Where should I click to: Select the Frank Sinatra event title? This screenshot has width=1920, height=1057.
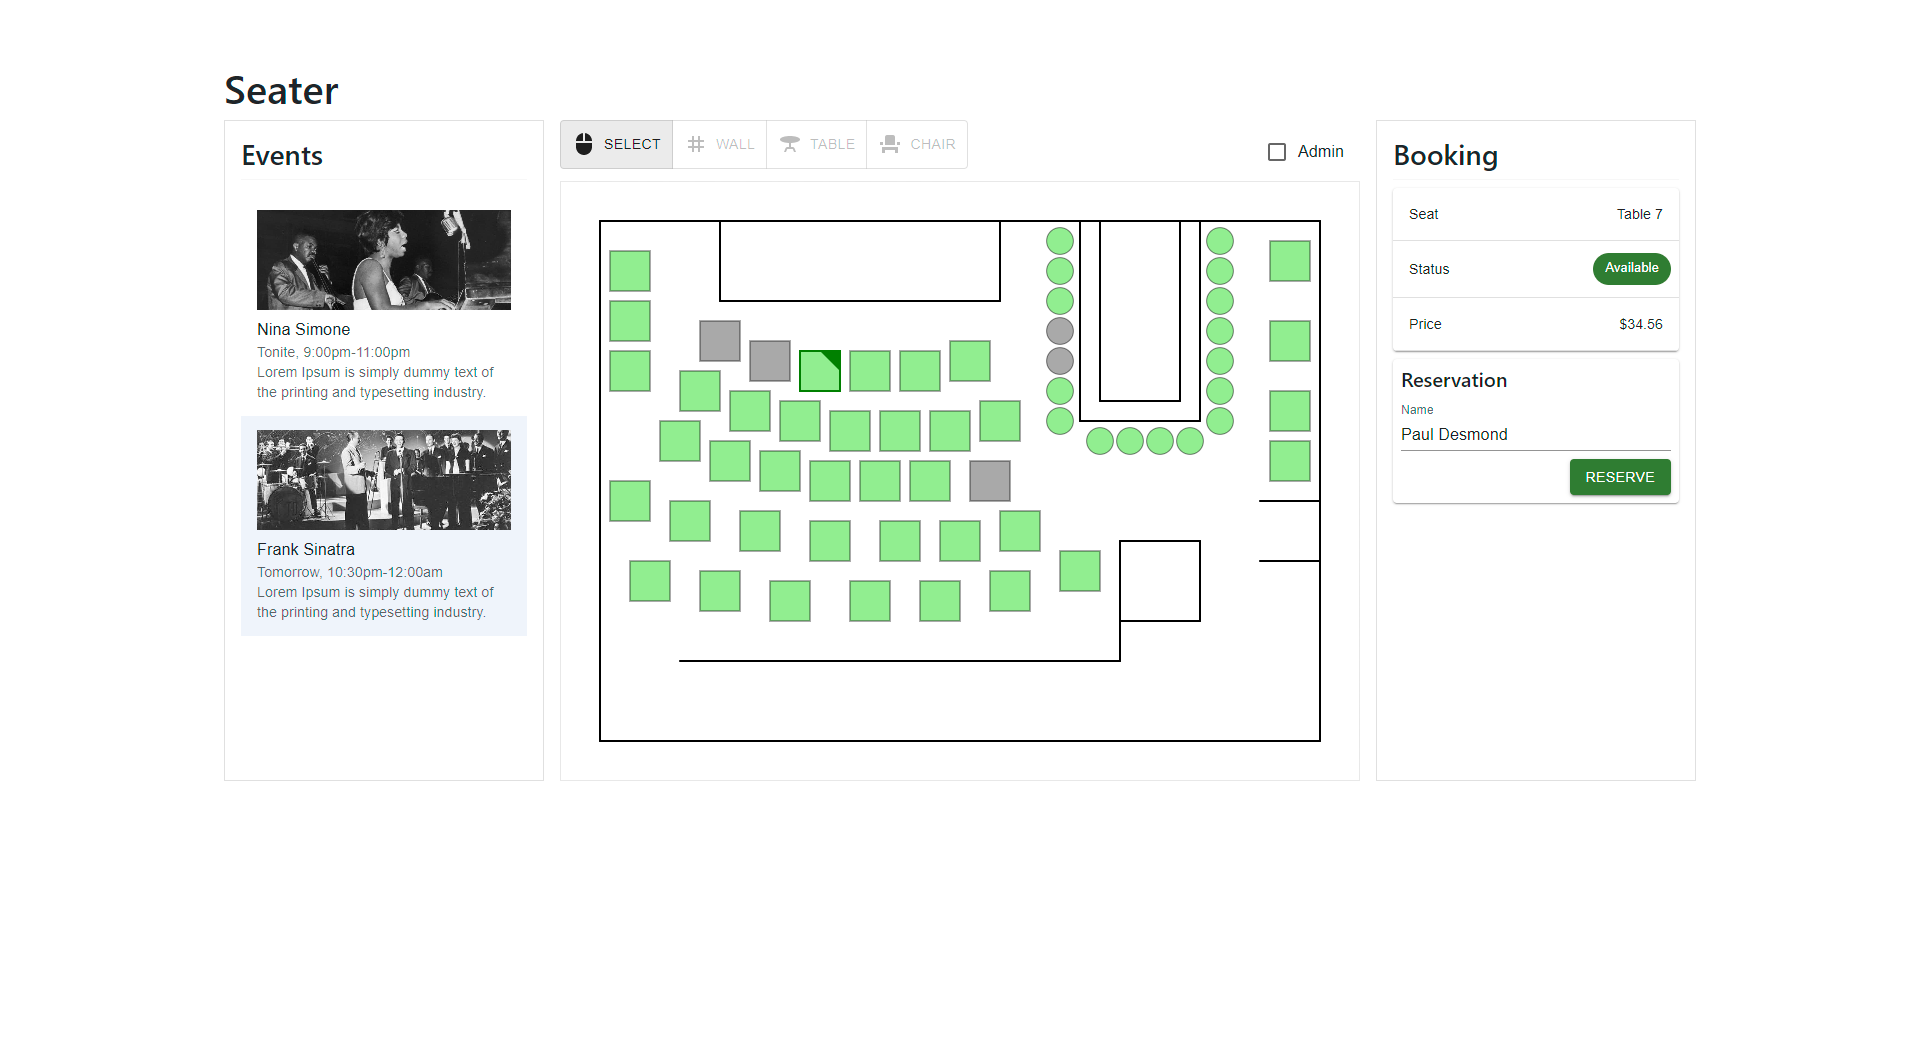click(306, 549)
